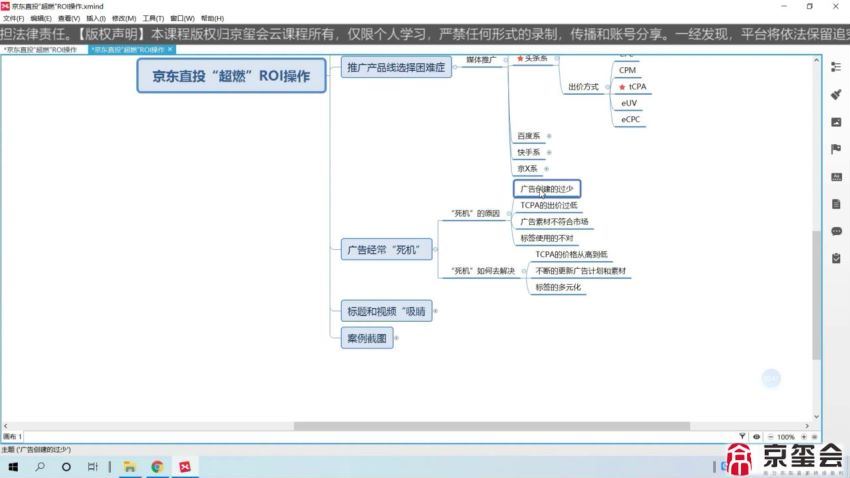Click the fit-to-view icon beside zoom
This screenshot has width=850, height=478.
[x=814, y=436]
